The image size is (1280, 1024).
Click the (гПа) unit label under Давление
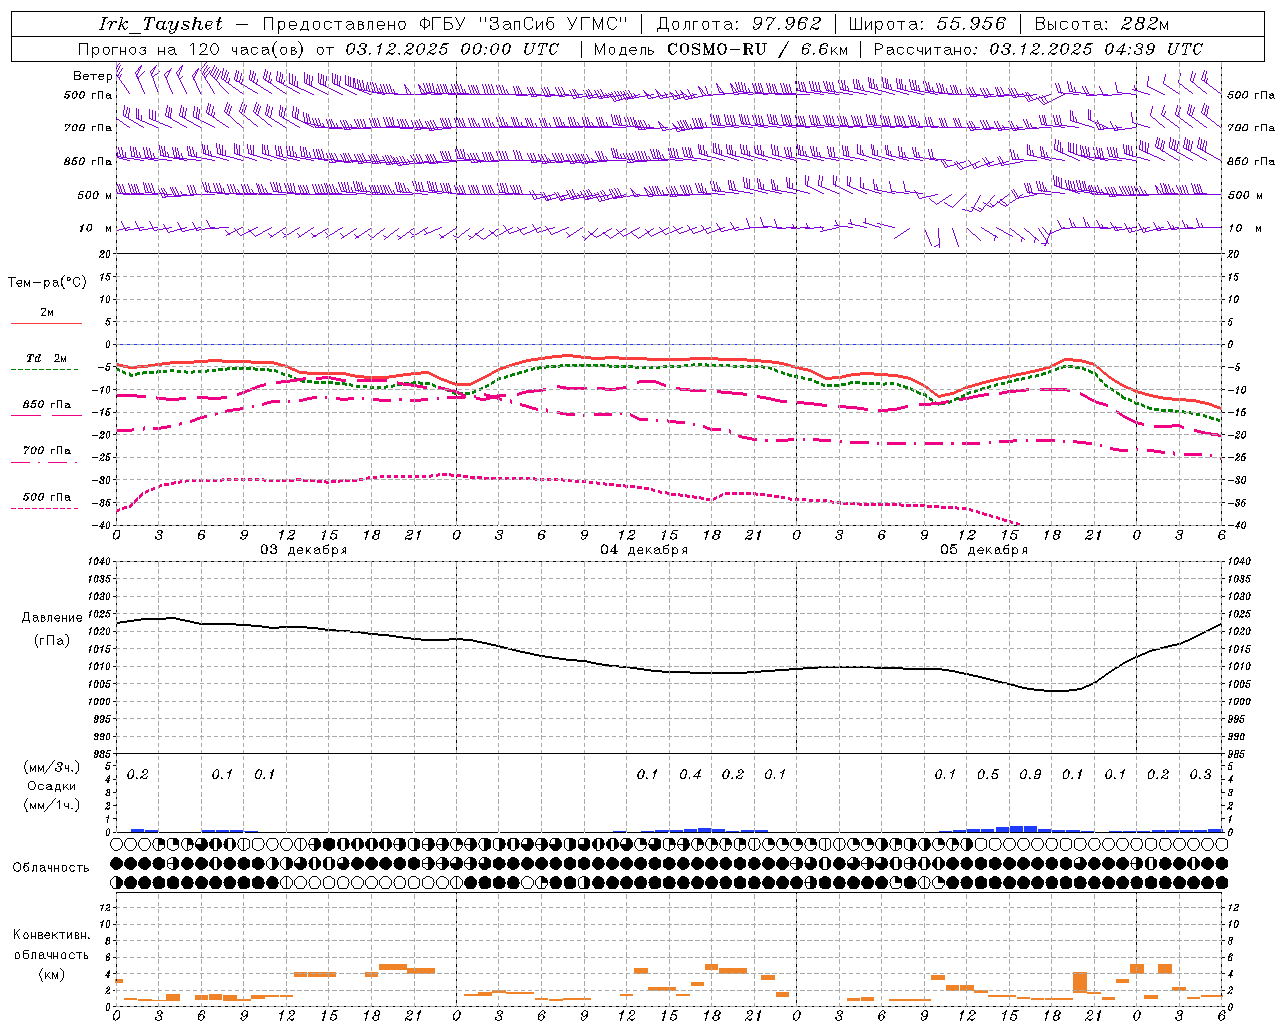(52, 640)
